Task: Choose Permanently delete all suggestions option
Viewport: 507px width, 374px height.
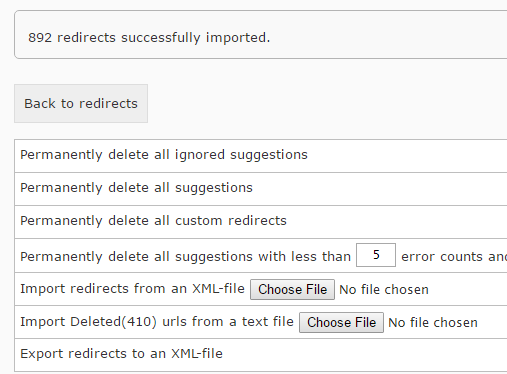Action: [x=136, y=188]
